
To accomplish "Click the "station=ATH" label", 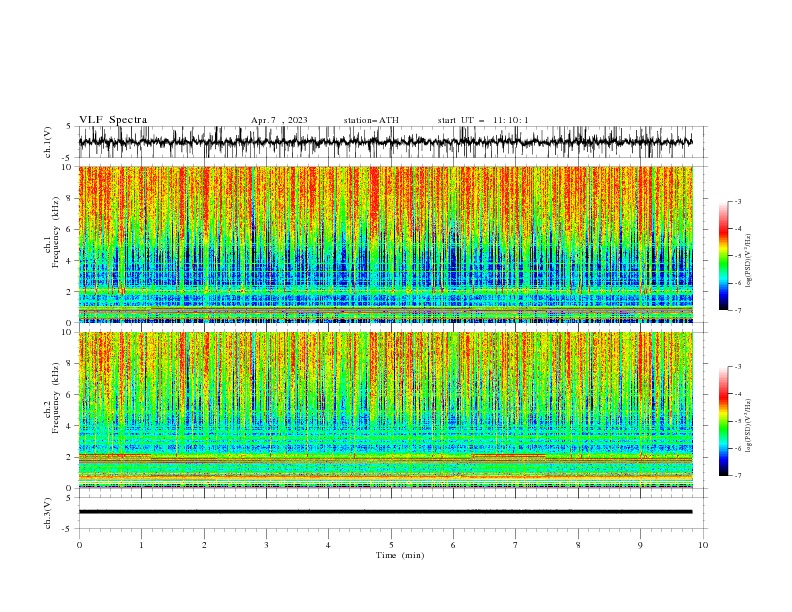I will point(371,120).
